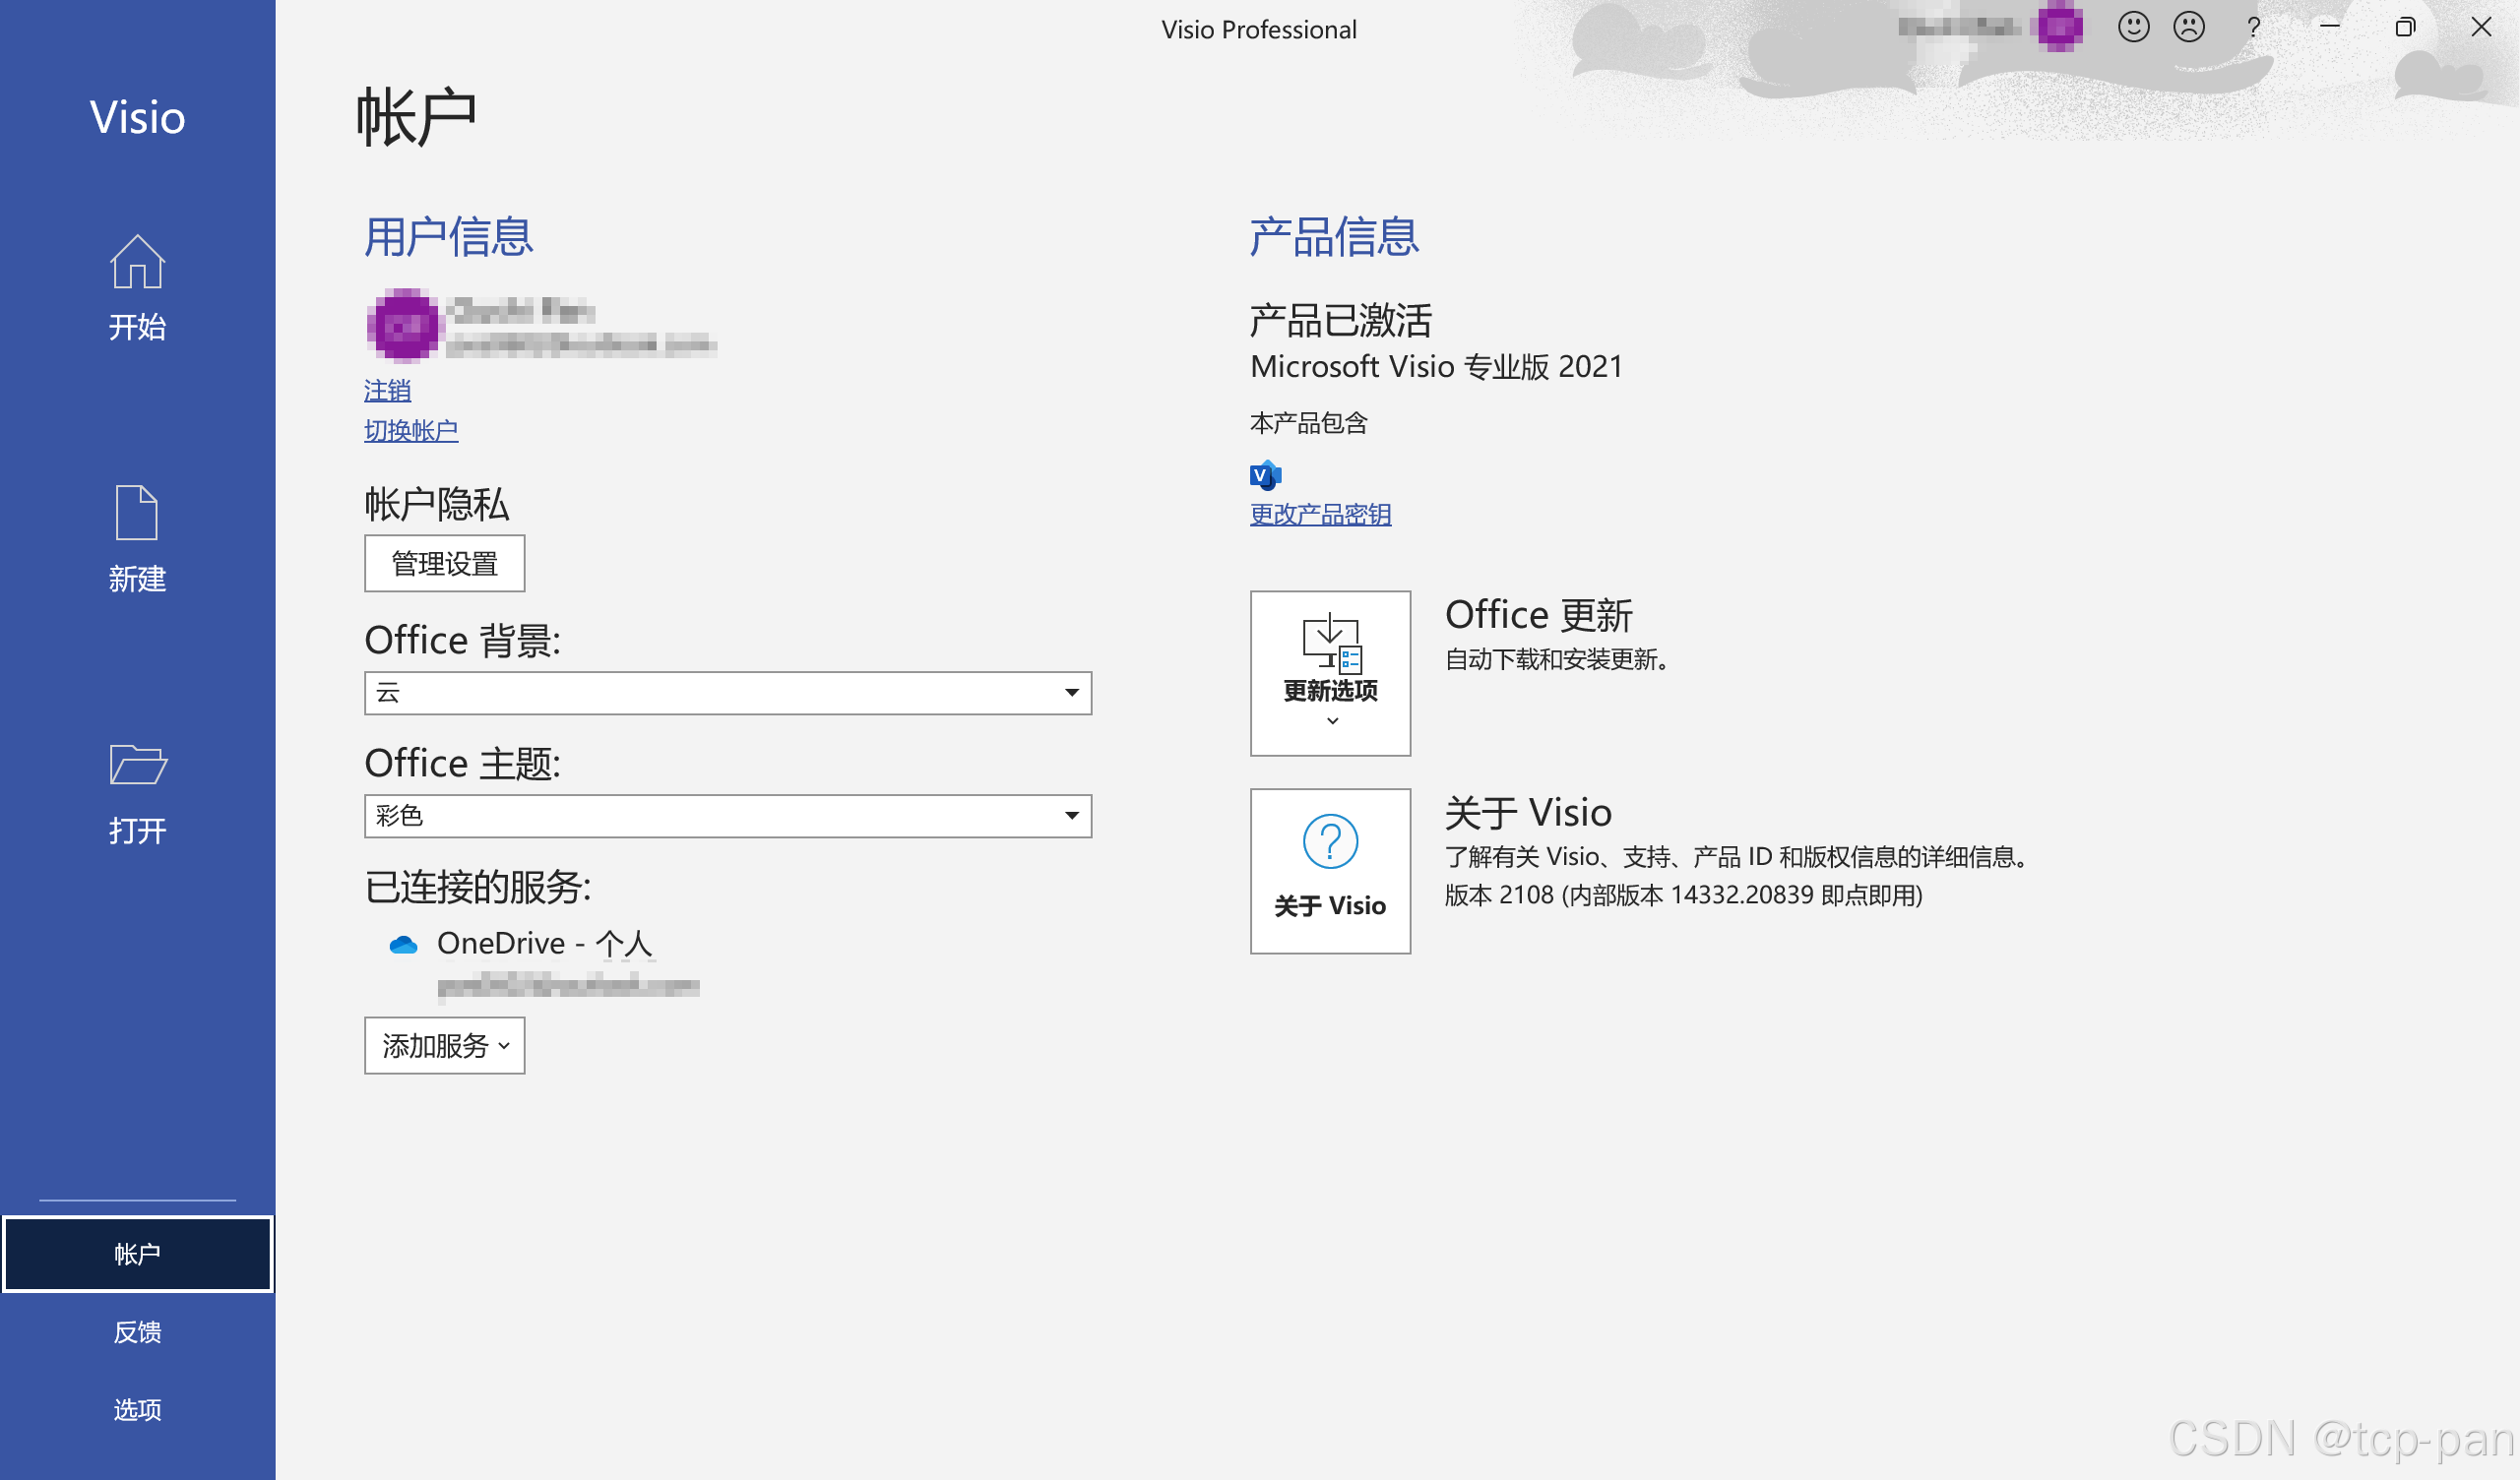Click the OneDrive cloud icon

point(403,945)
